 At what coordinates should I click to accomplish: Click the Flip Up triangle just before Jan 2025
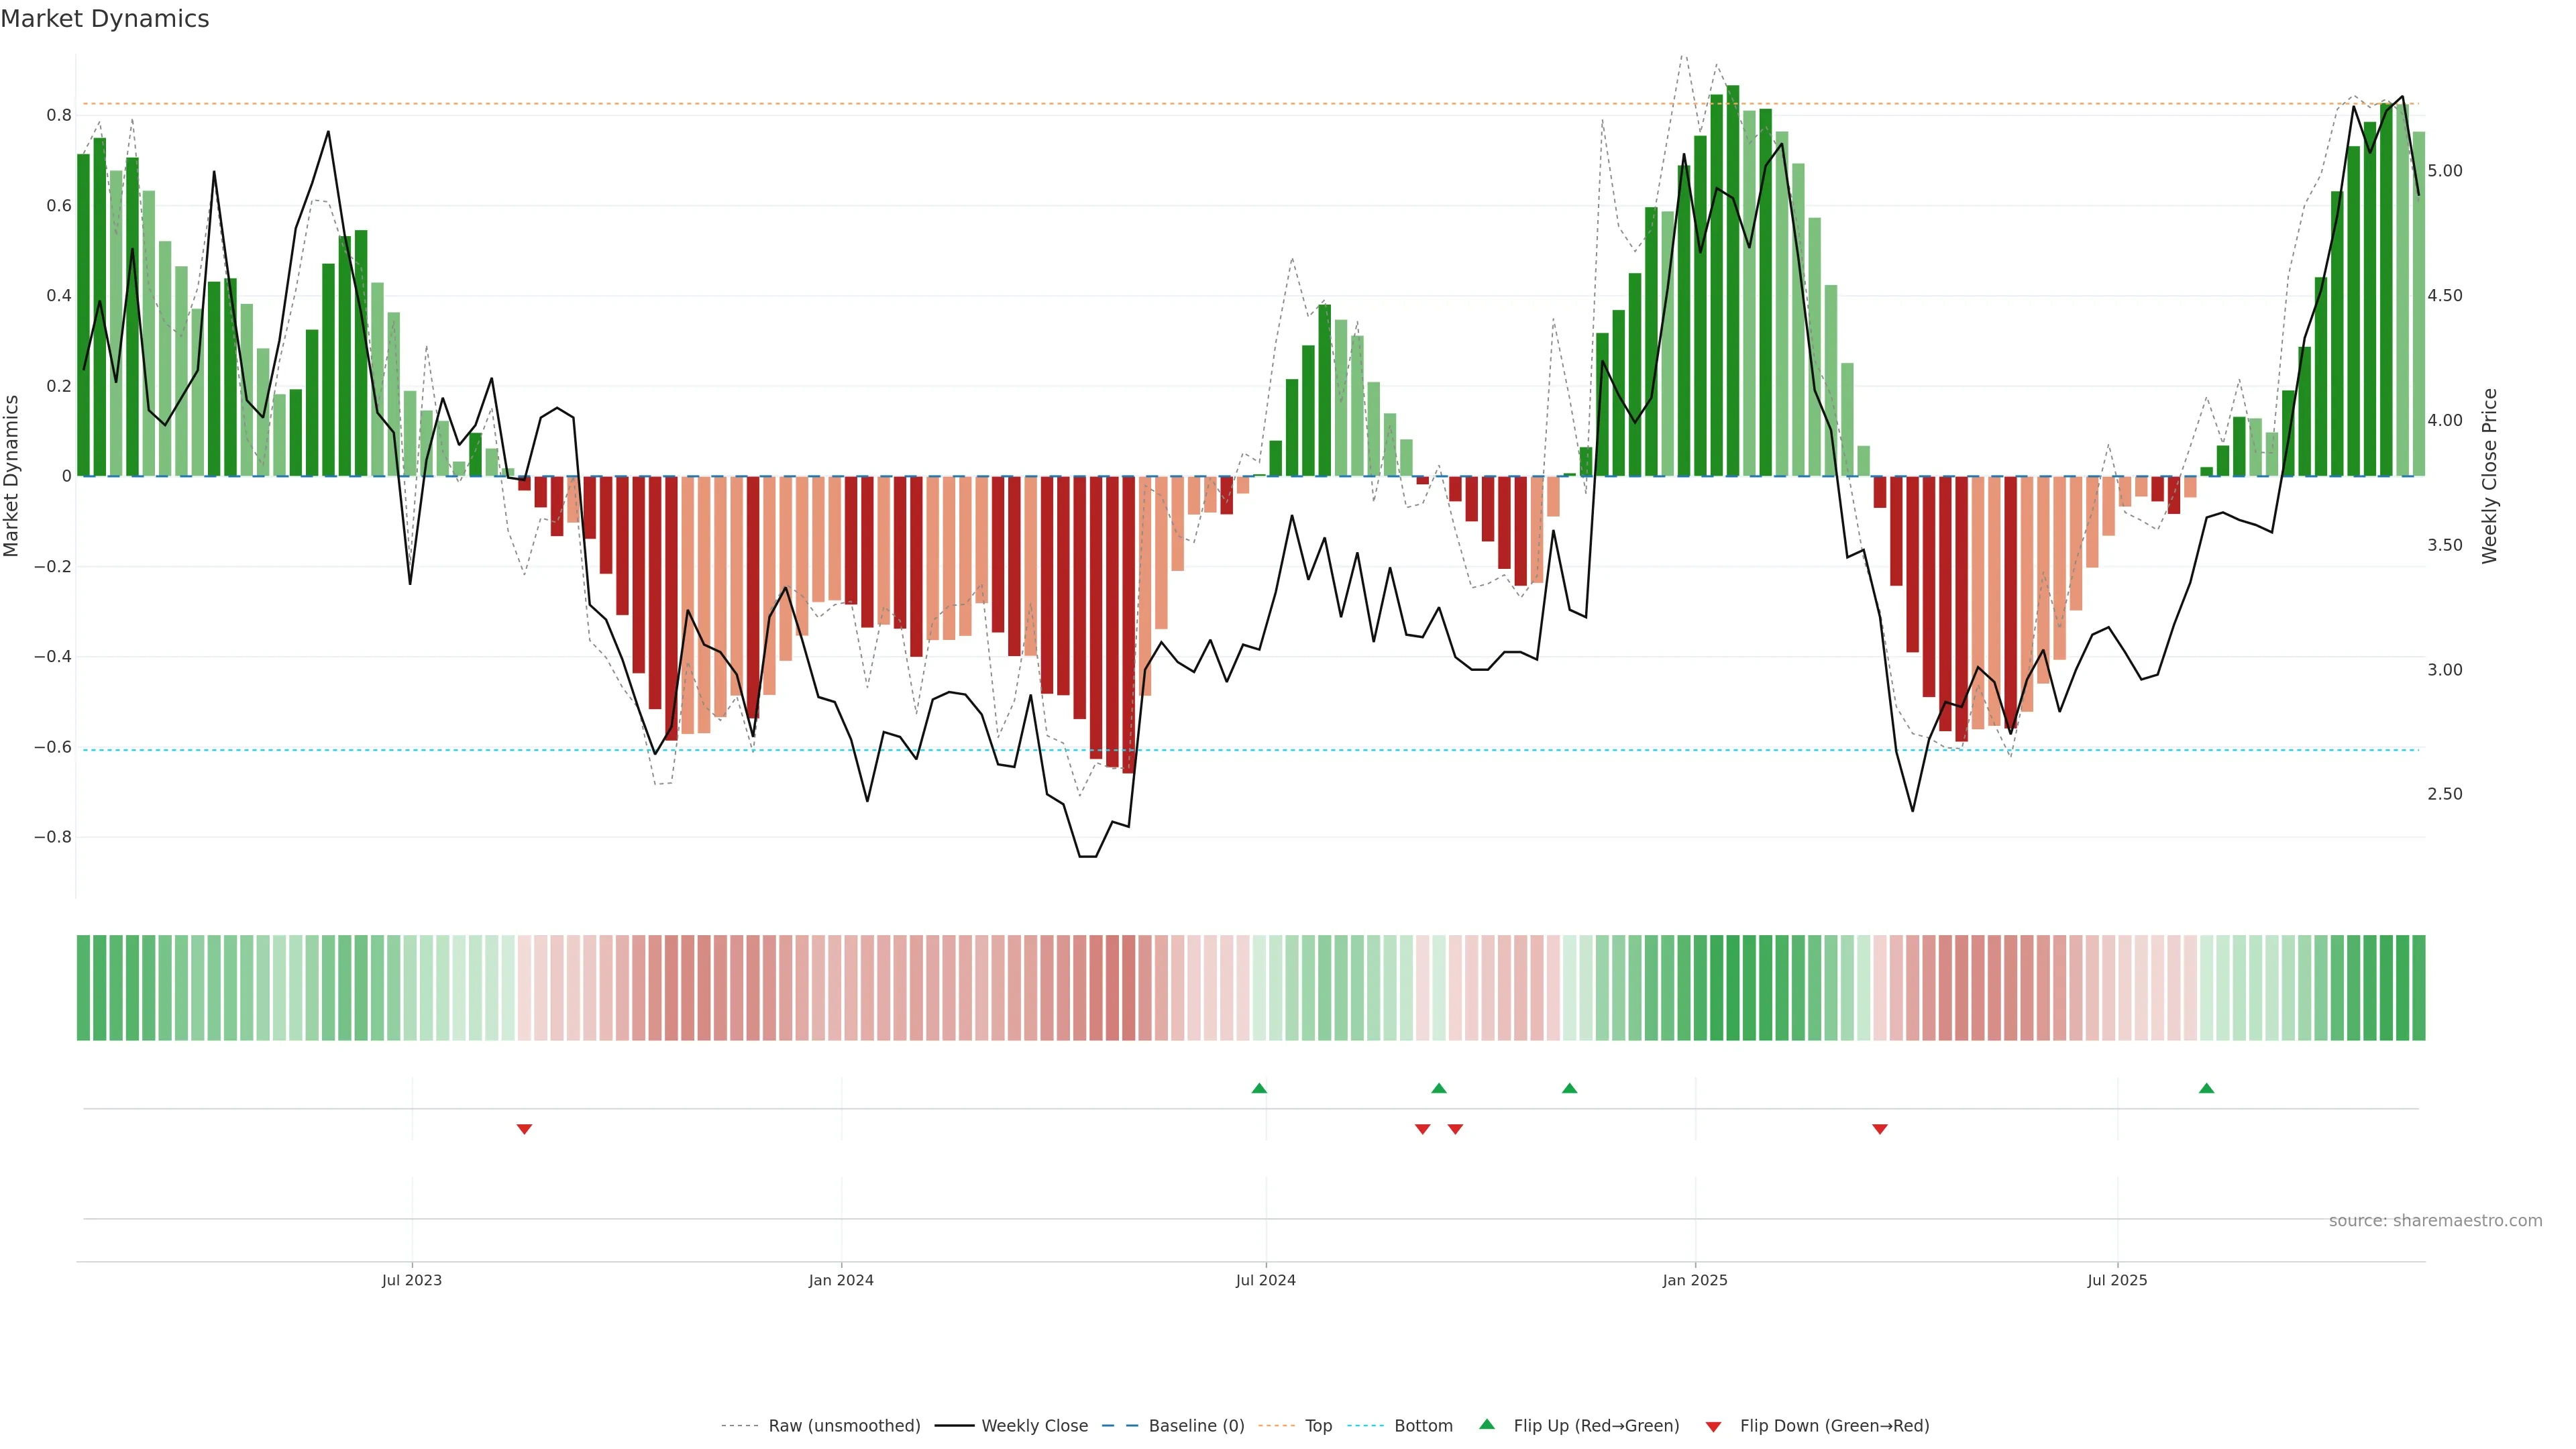pos(1569,1088)
